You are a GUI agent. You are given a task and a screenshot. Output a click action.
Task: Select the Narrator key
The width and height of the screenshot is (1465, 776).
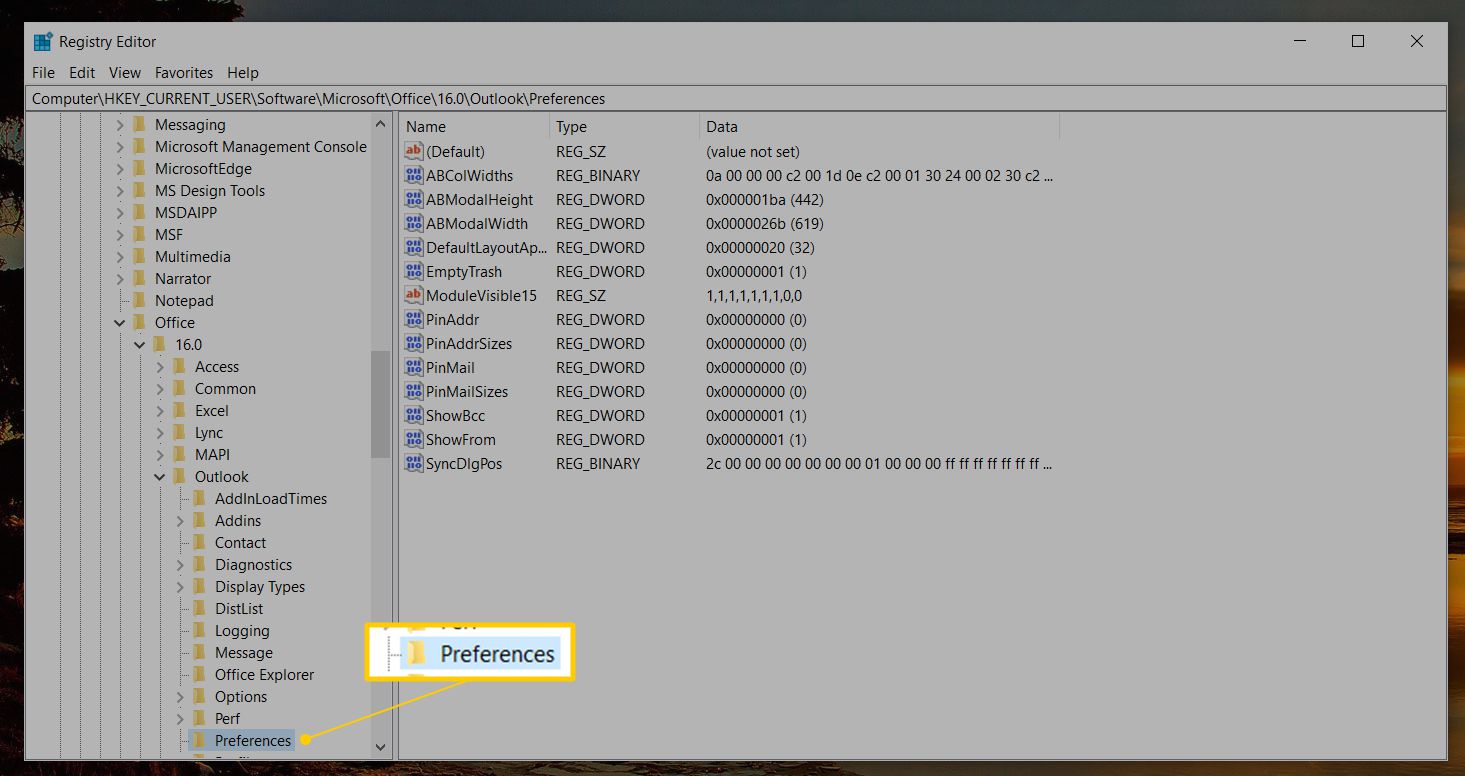(183, 278)
